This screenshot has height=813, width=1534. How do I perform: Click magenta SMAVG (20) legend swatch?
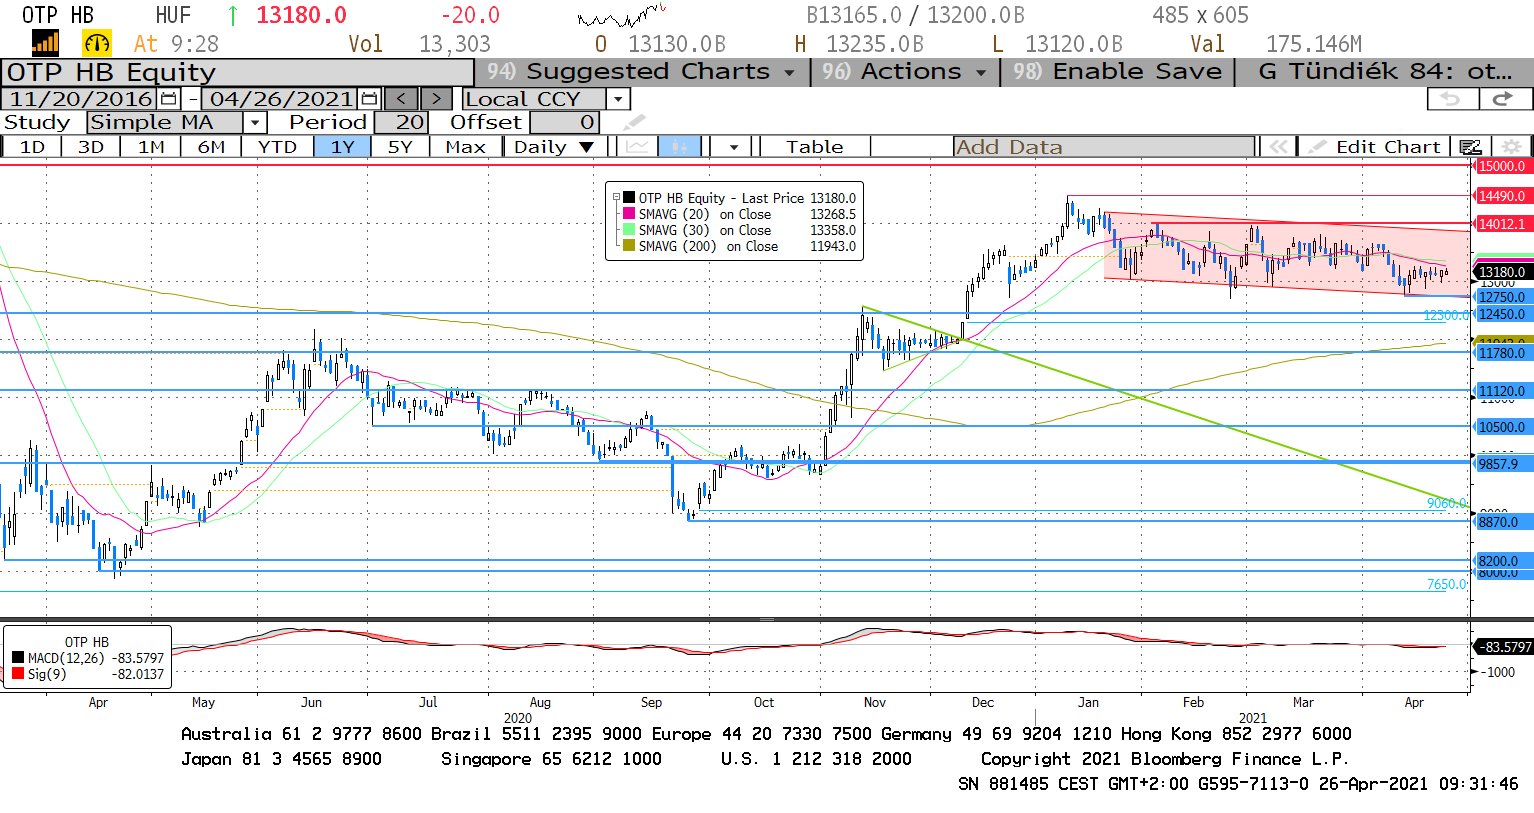[x=629, y=214]
